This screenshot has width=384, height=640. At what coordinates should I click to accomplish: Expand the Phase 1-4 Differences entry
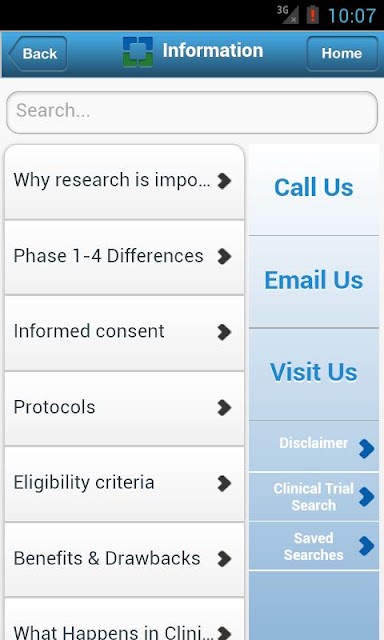coord(124,257)
